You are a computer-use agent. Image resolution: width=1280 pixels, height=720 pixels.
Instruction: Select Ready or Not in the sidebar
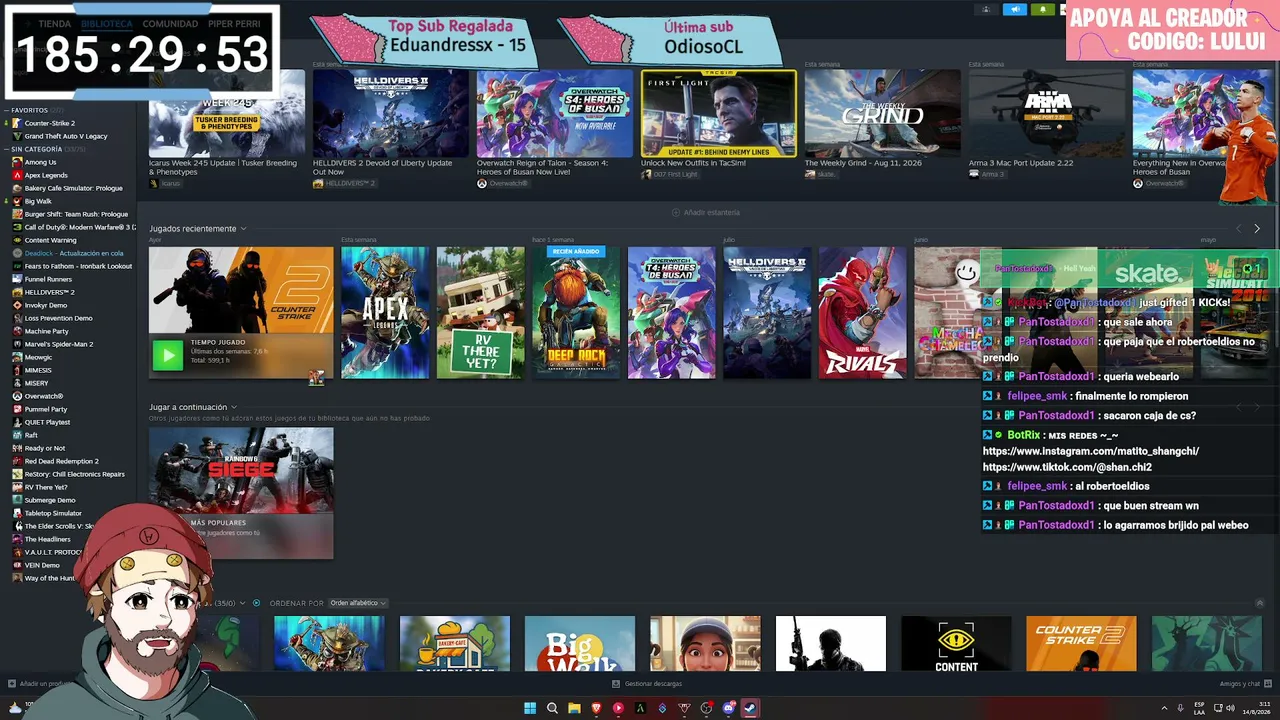(x=45, y=448)
